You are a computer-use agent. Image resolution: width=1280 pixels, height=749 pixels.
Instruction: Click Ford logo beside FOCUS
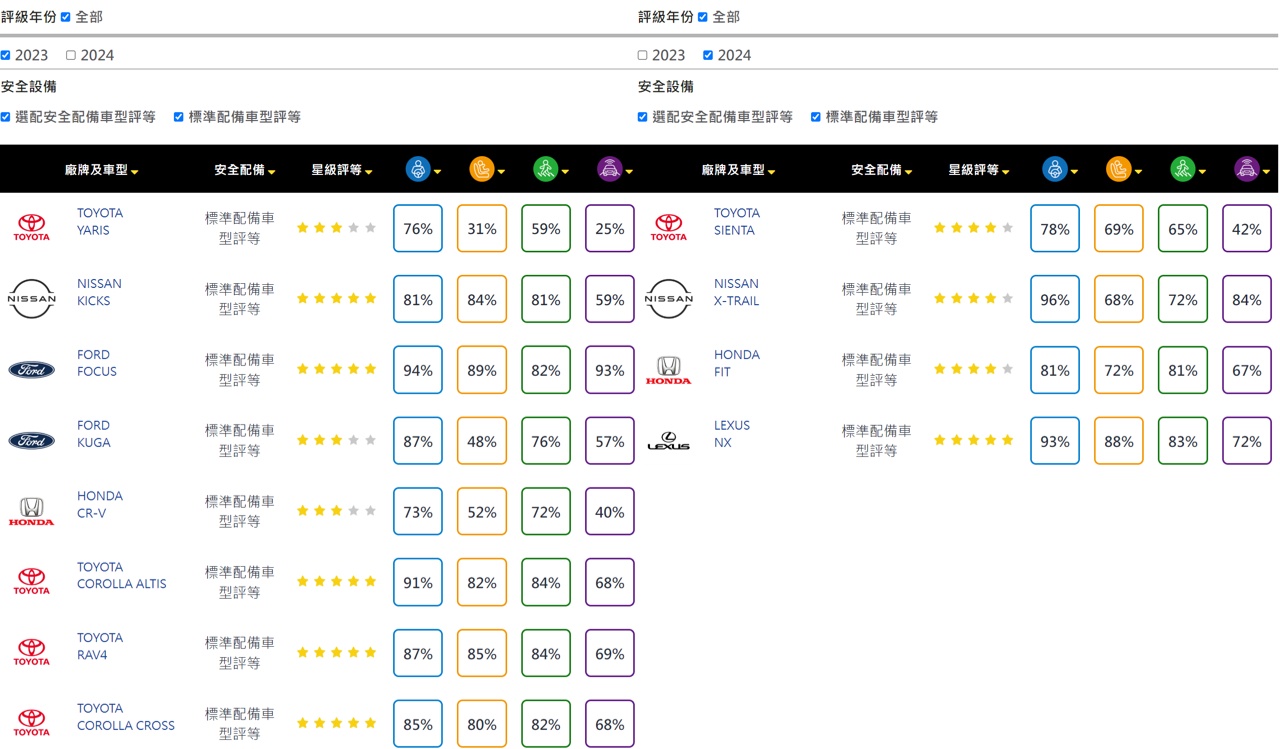31,370
